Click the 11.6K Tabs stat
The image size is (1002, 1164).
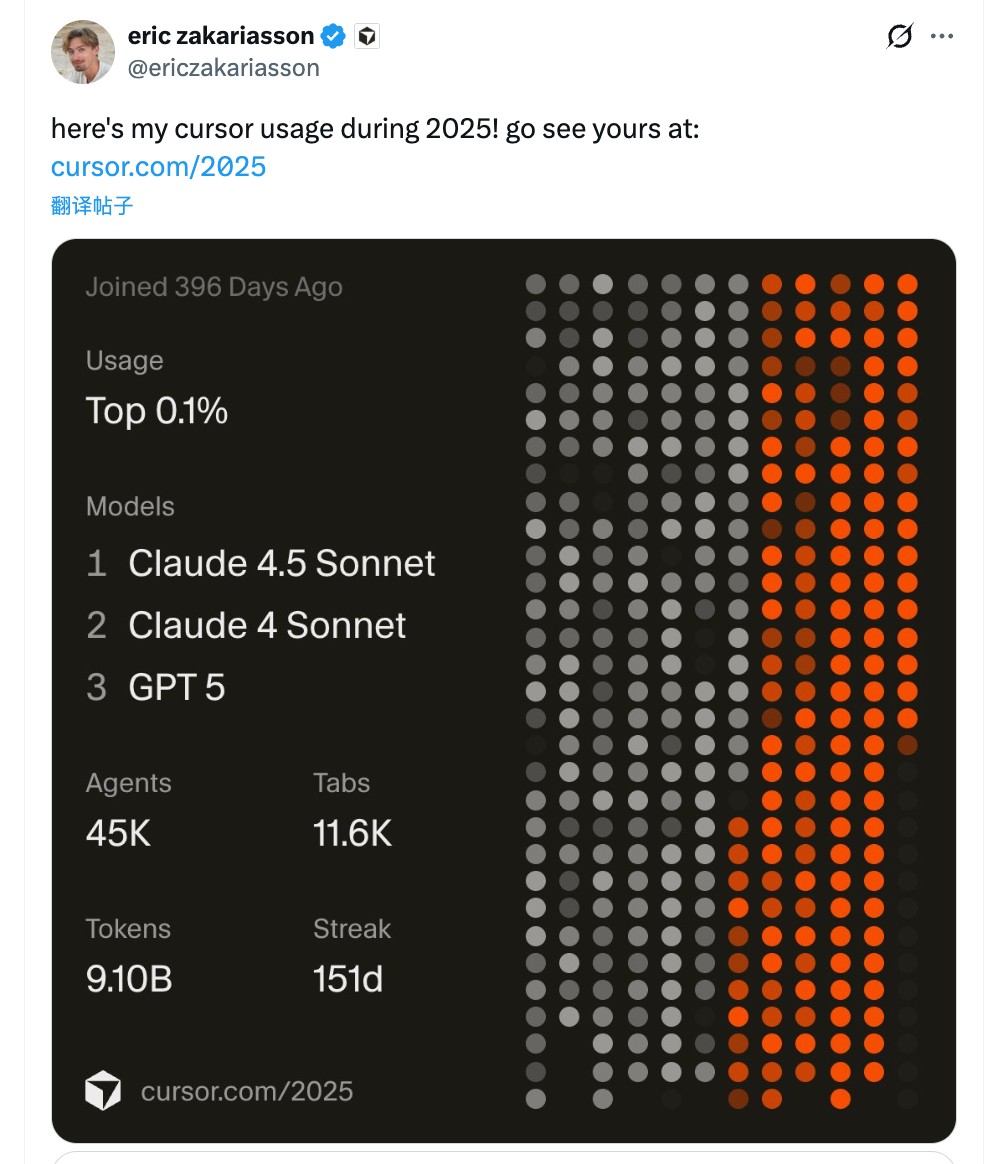(x=352, y=833)
